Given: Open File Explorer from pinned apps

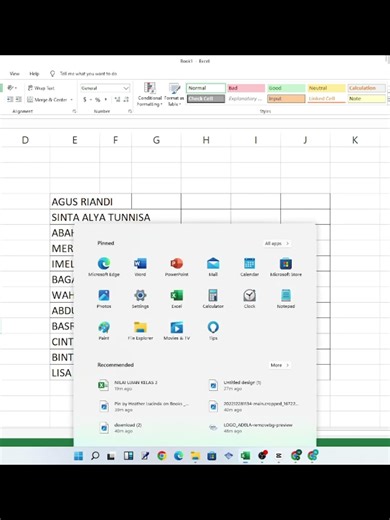Looking at the screenshot, I should pyautogui.click(x=140, y=330).
